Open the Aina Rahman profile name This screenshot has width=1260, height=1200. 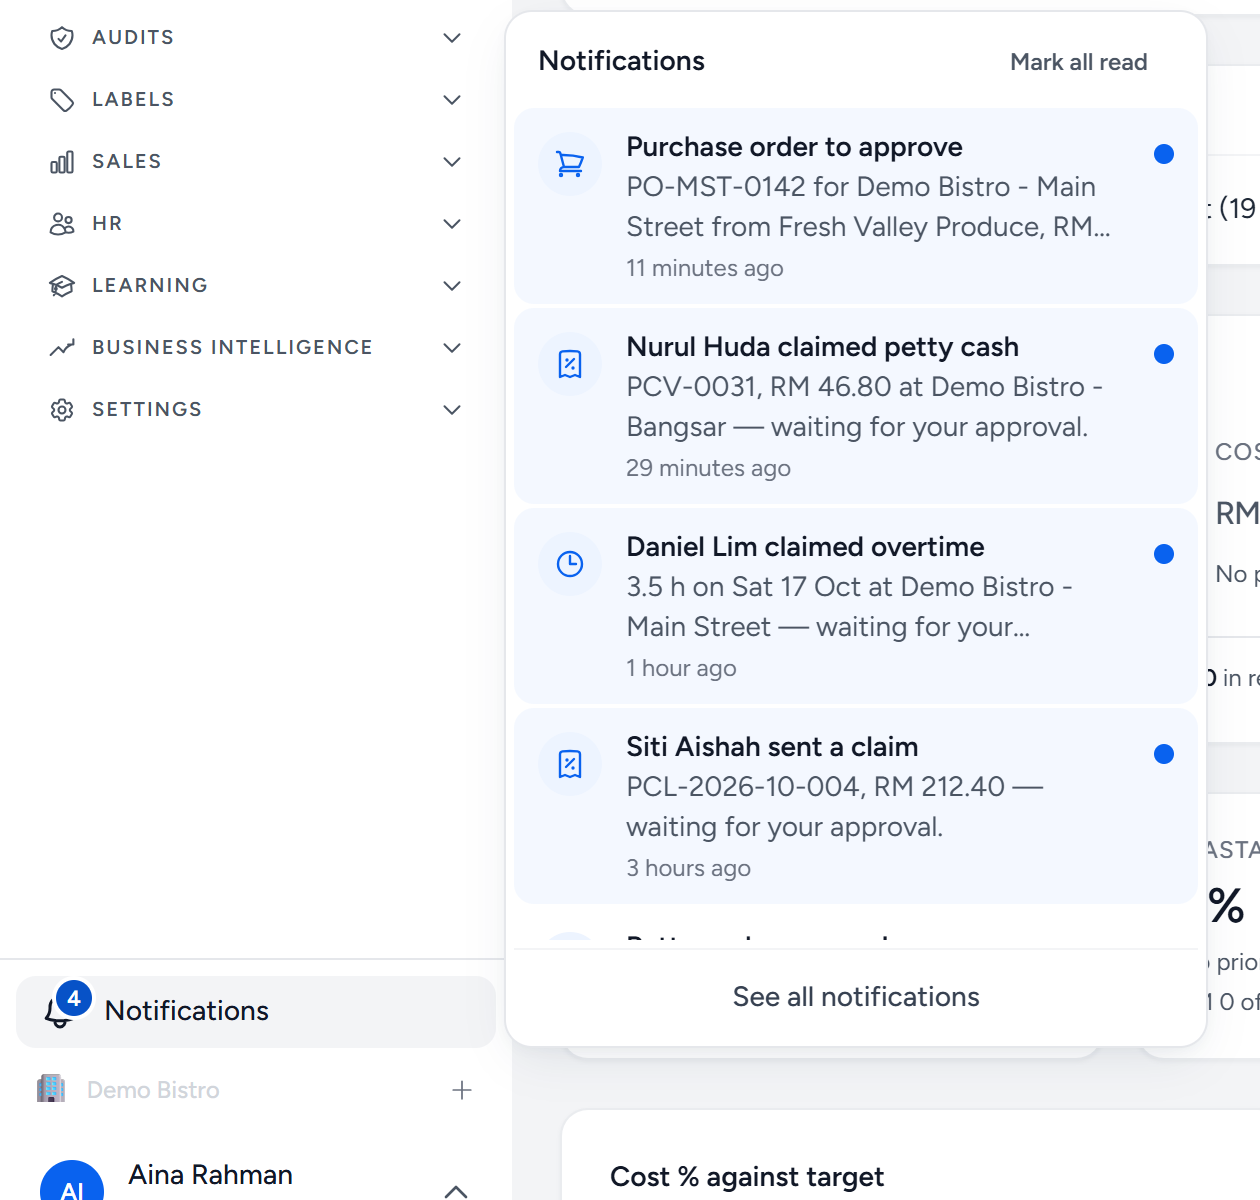coord(210,1175)
